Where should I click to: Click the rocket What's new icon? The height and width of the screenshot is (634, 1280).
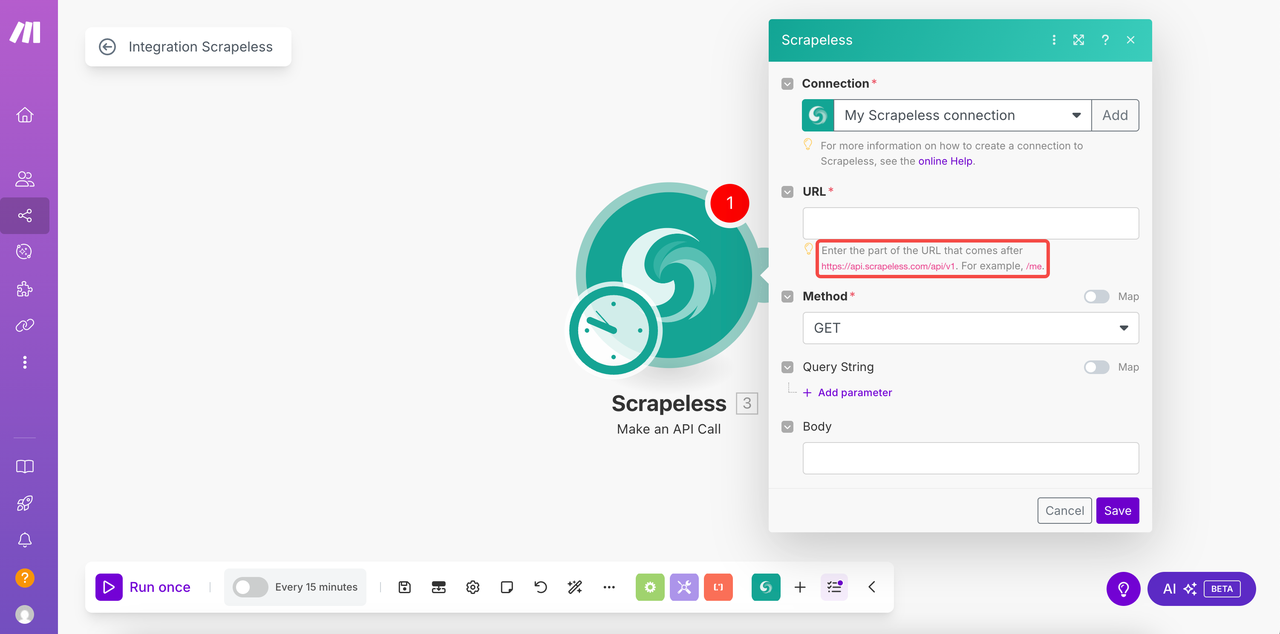coord(25,504)
